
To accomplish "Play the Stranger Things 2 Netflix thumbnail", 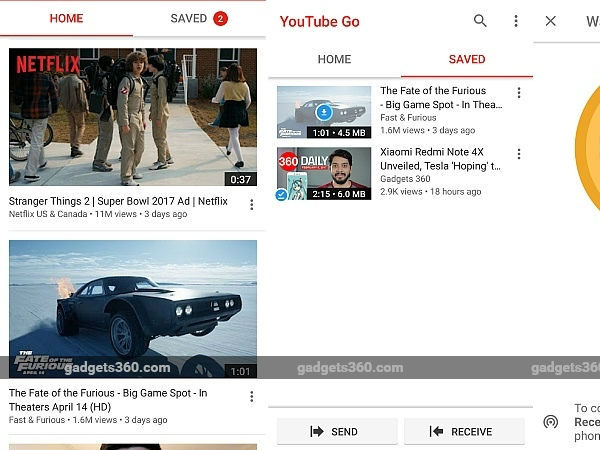I will point(133,117).
